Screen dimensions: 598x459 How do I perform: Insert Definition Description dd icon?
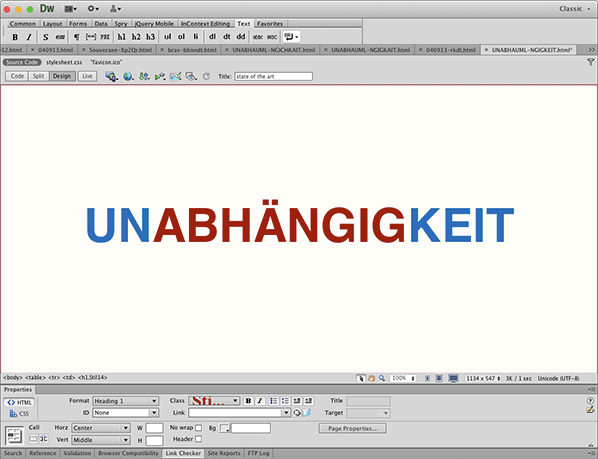pyautogui.click(x=241, y=37)
